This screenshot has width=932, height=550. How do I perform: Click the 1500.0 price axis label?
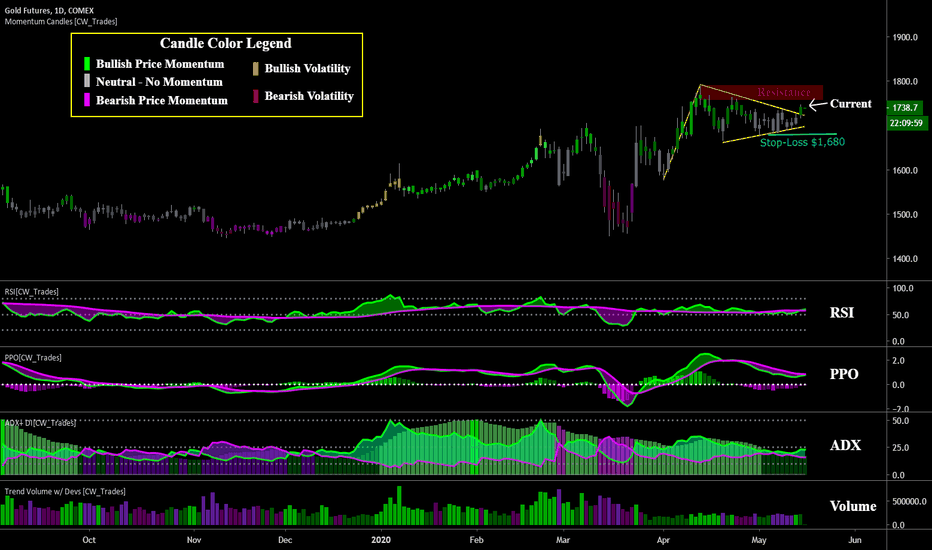point(905,215)
